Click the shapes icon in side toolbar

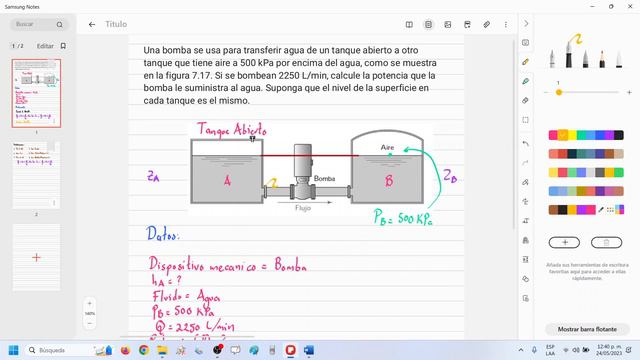pyautogui.click(x=526, y=279)
